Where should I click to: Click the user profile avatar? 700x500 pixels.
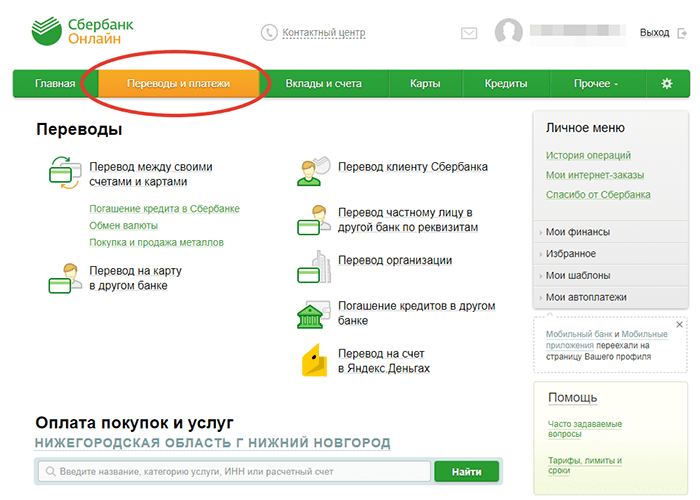point(508,32)
